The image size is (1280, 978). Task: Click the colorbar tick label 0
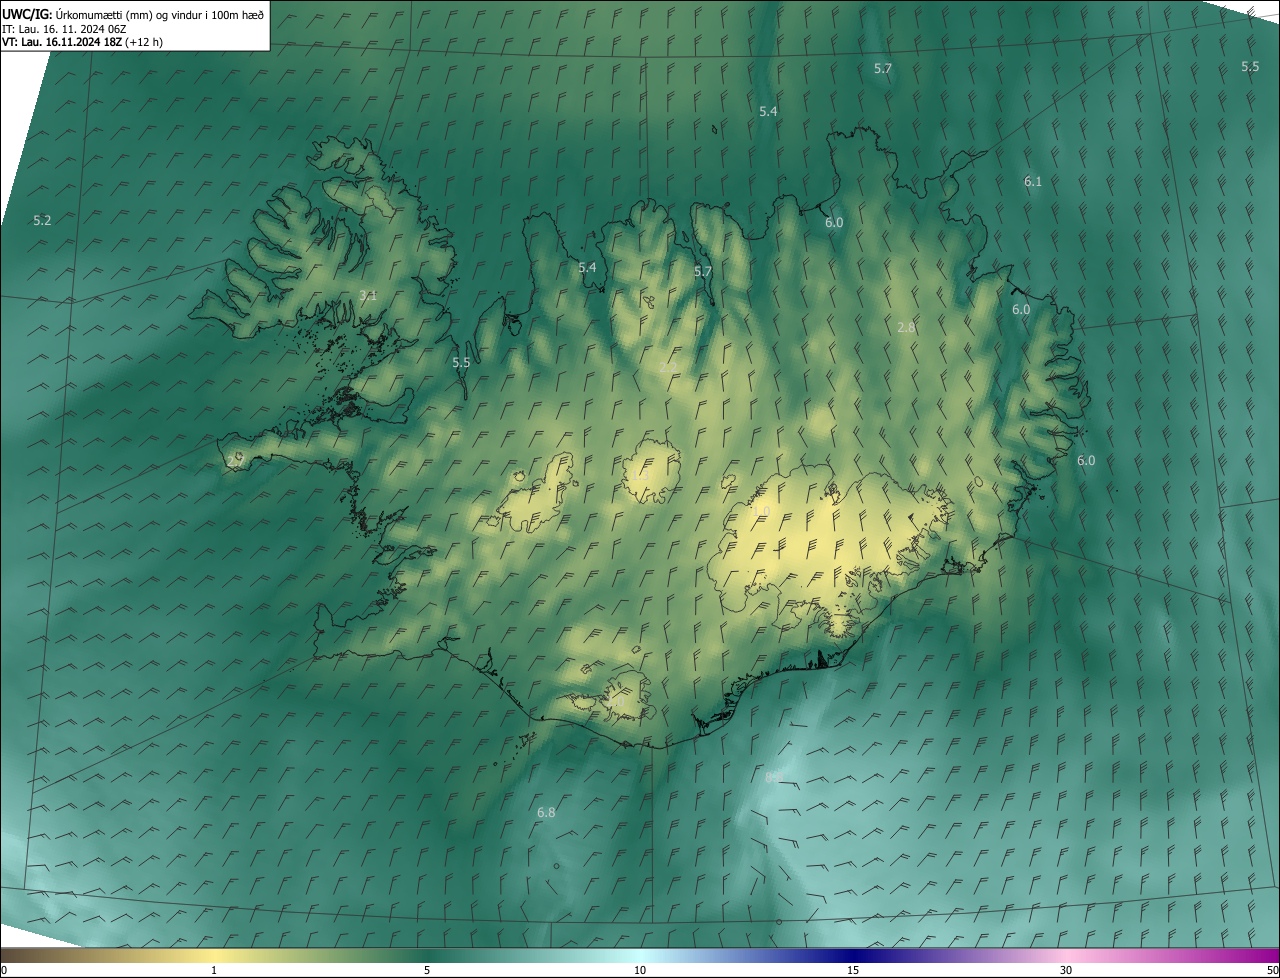click(3, 971)
